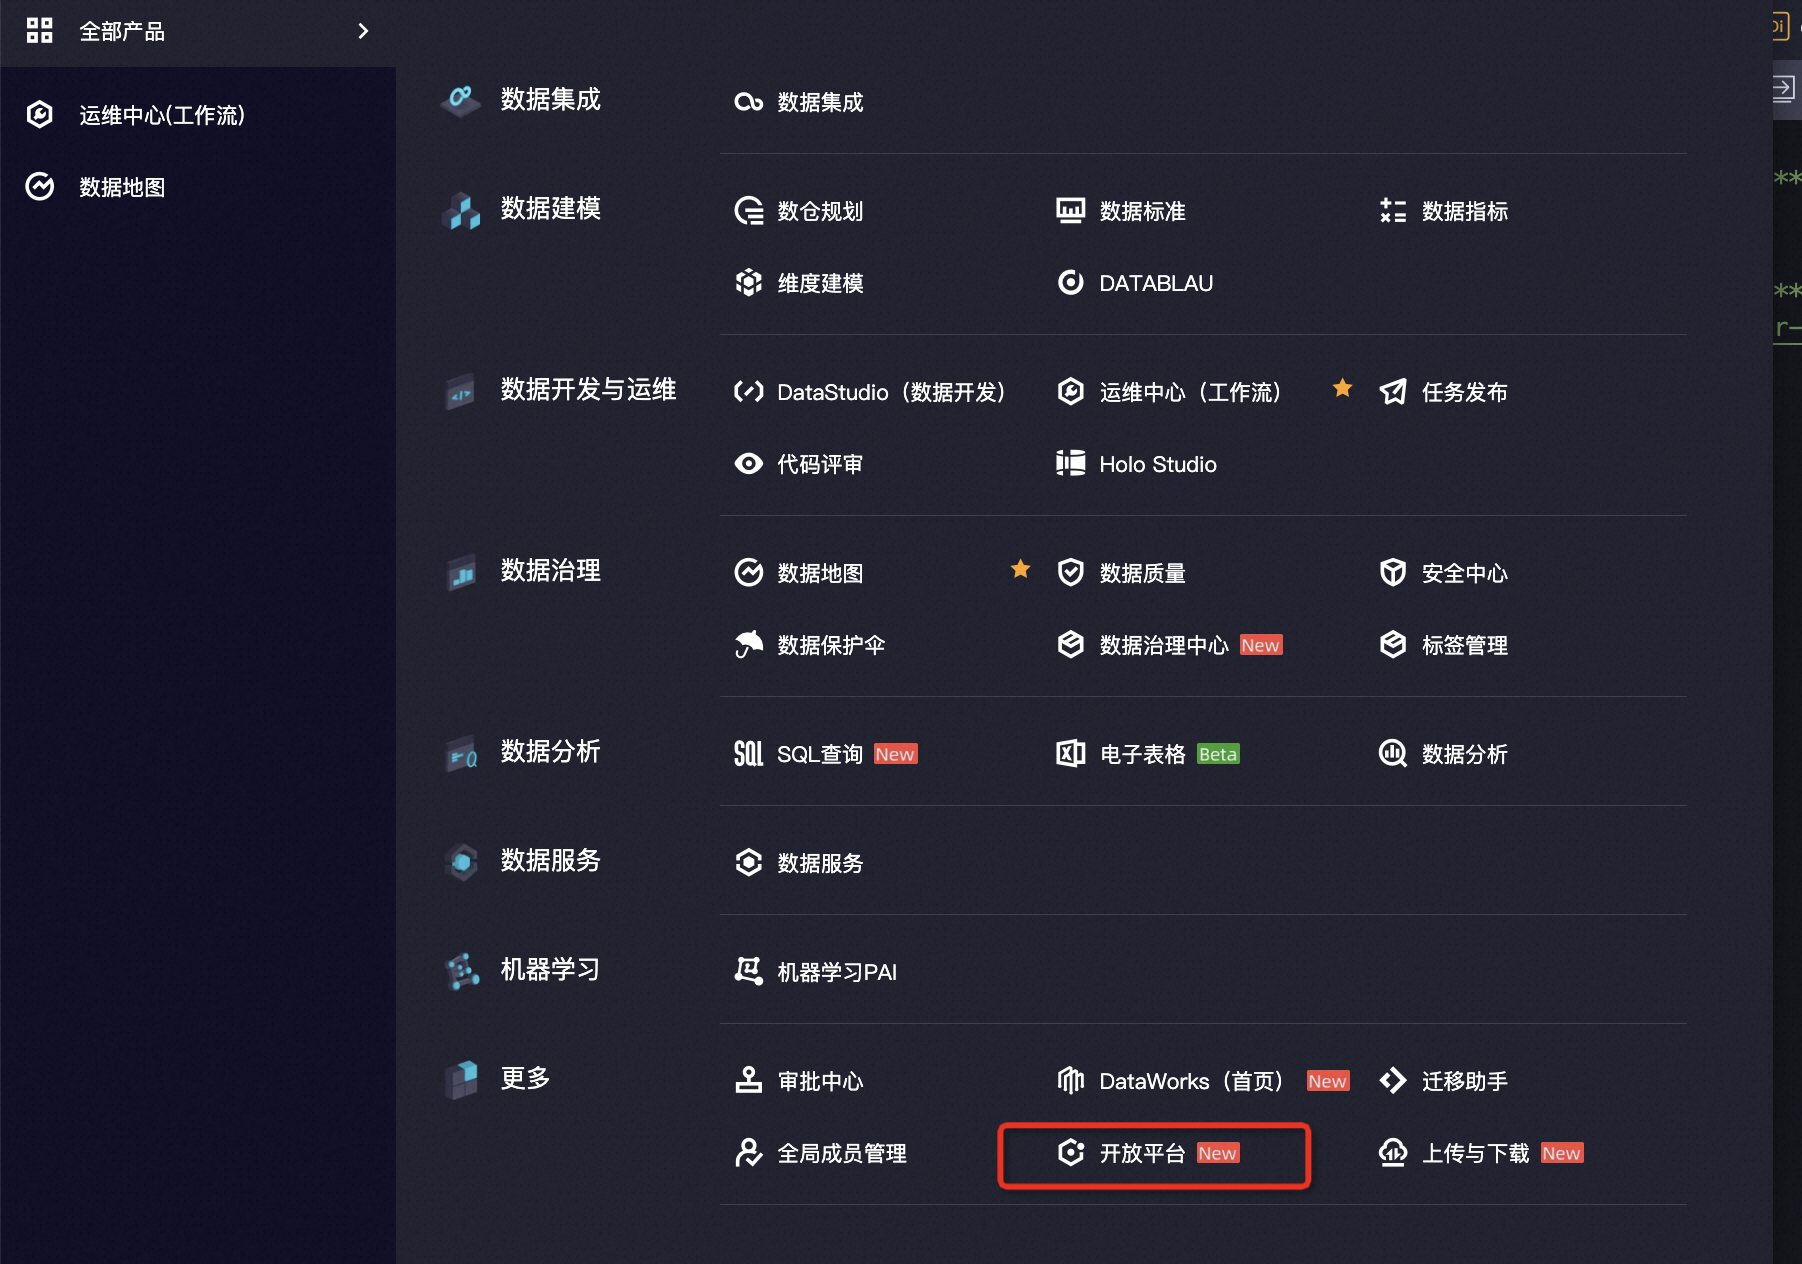The image size is (1802, 1264).
Task: Click the code review eye icon
Action: [748, 464]
